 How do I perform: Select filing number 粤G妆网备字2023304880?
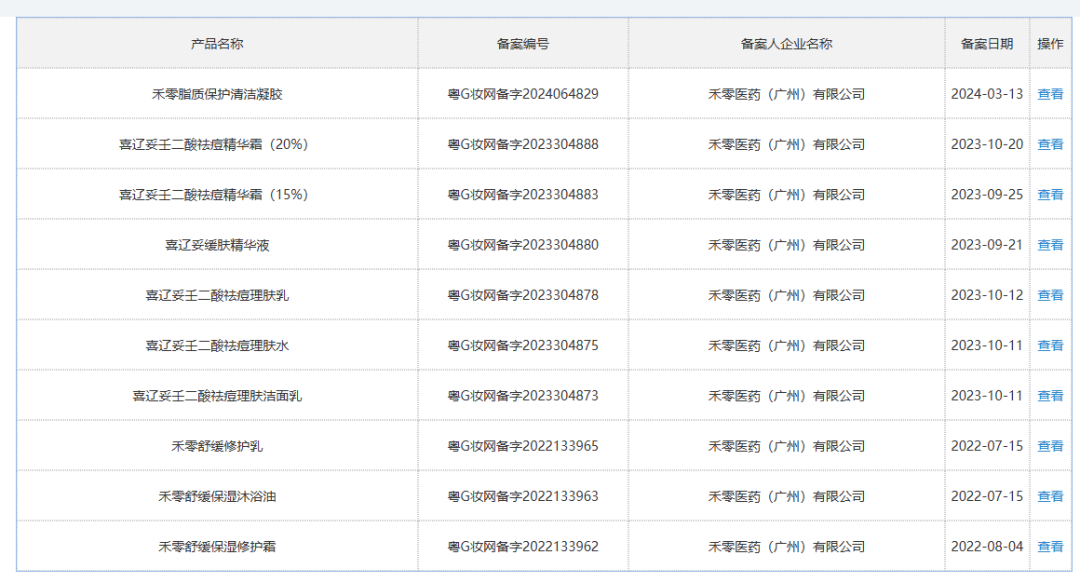522,245
